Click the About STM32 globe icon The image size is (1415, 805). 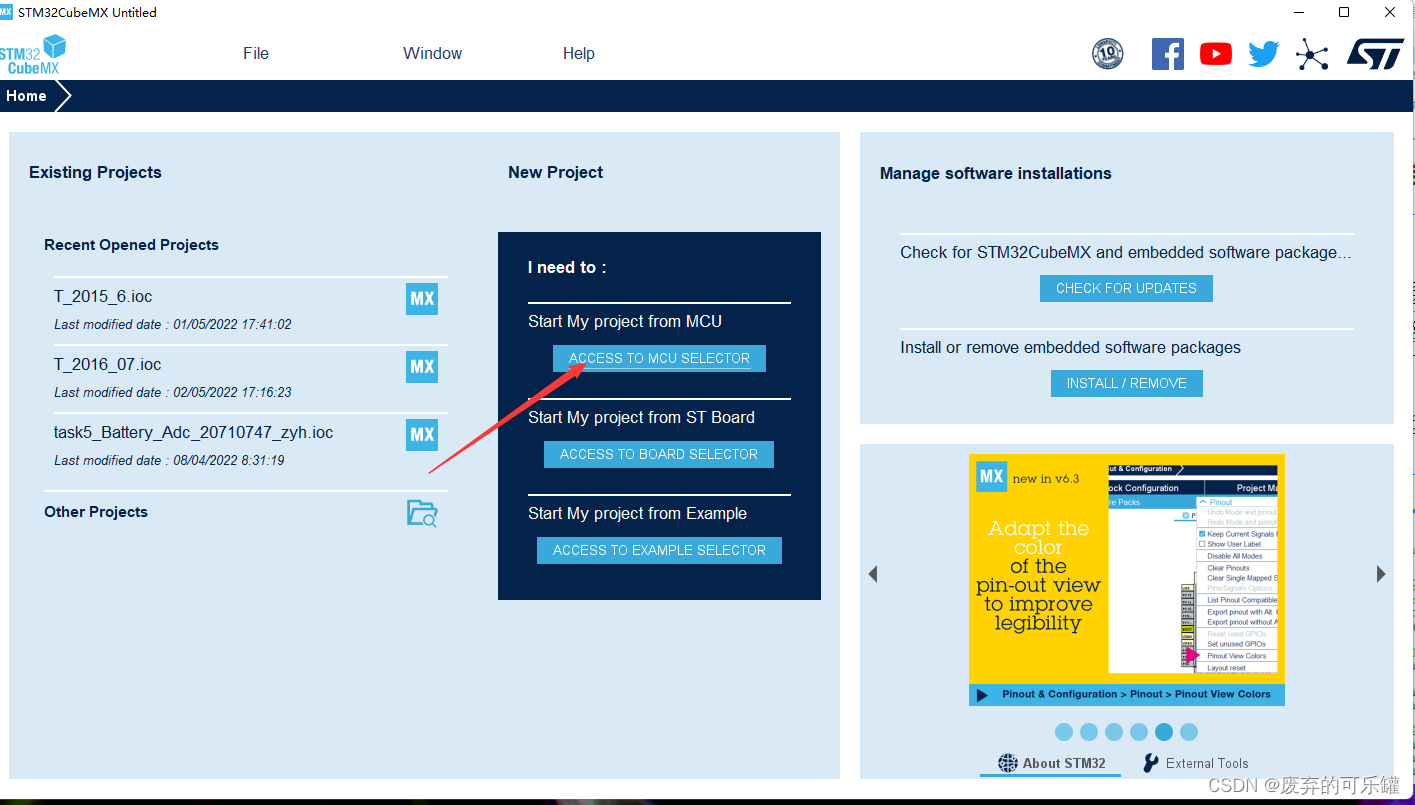pos(1007,763)
